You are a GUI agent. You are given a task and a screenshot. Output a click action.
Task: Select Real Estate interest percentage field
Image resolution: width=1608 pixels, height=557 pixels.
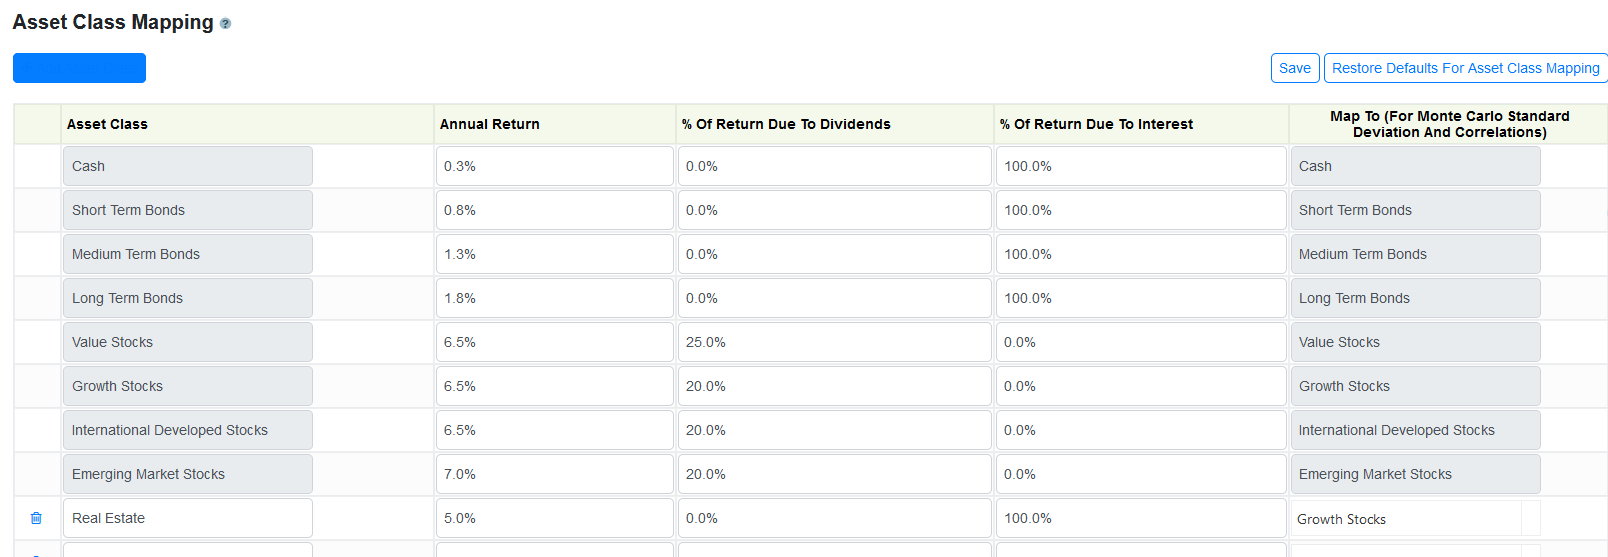1141,518
